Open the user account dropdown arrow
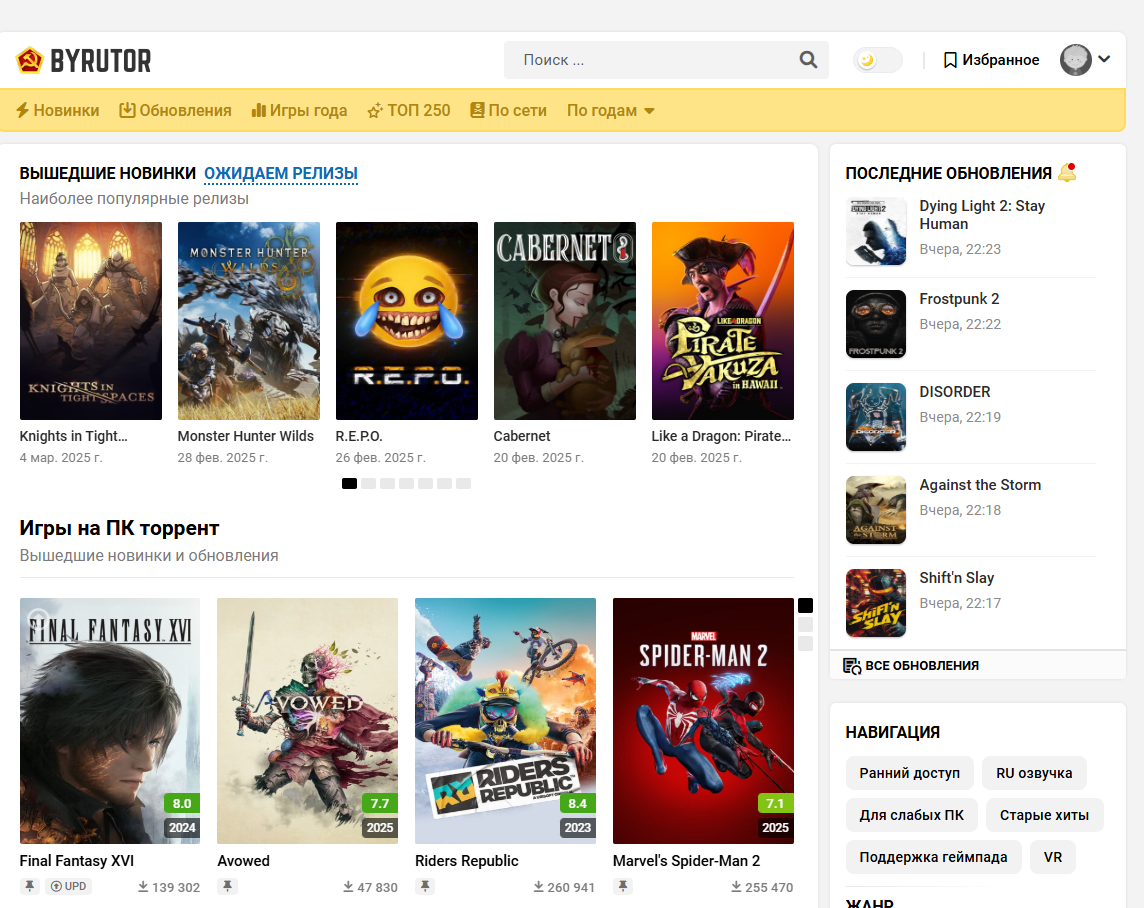Image resolution: width=1144 pixels, height=908 pixels. (x=1104, y=59)
